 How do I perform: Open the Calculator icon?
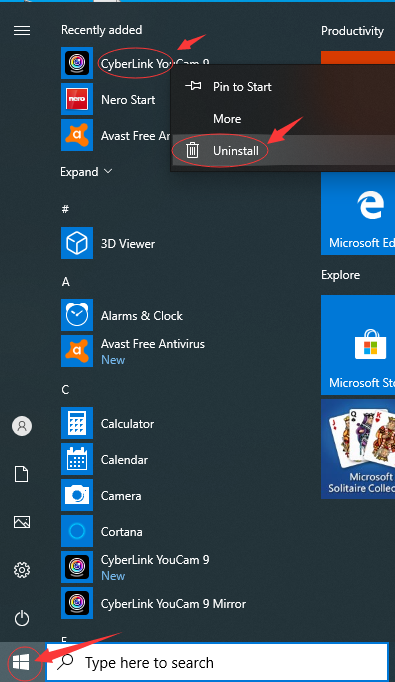point(77,423)
